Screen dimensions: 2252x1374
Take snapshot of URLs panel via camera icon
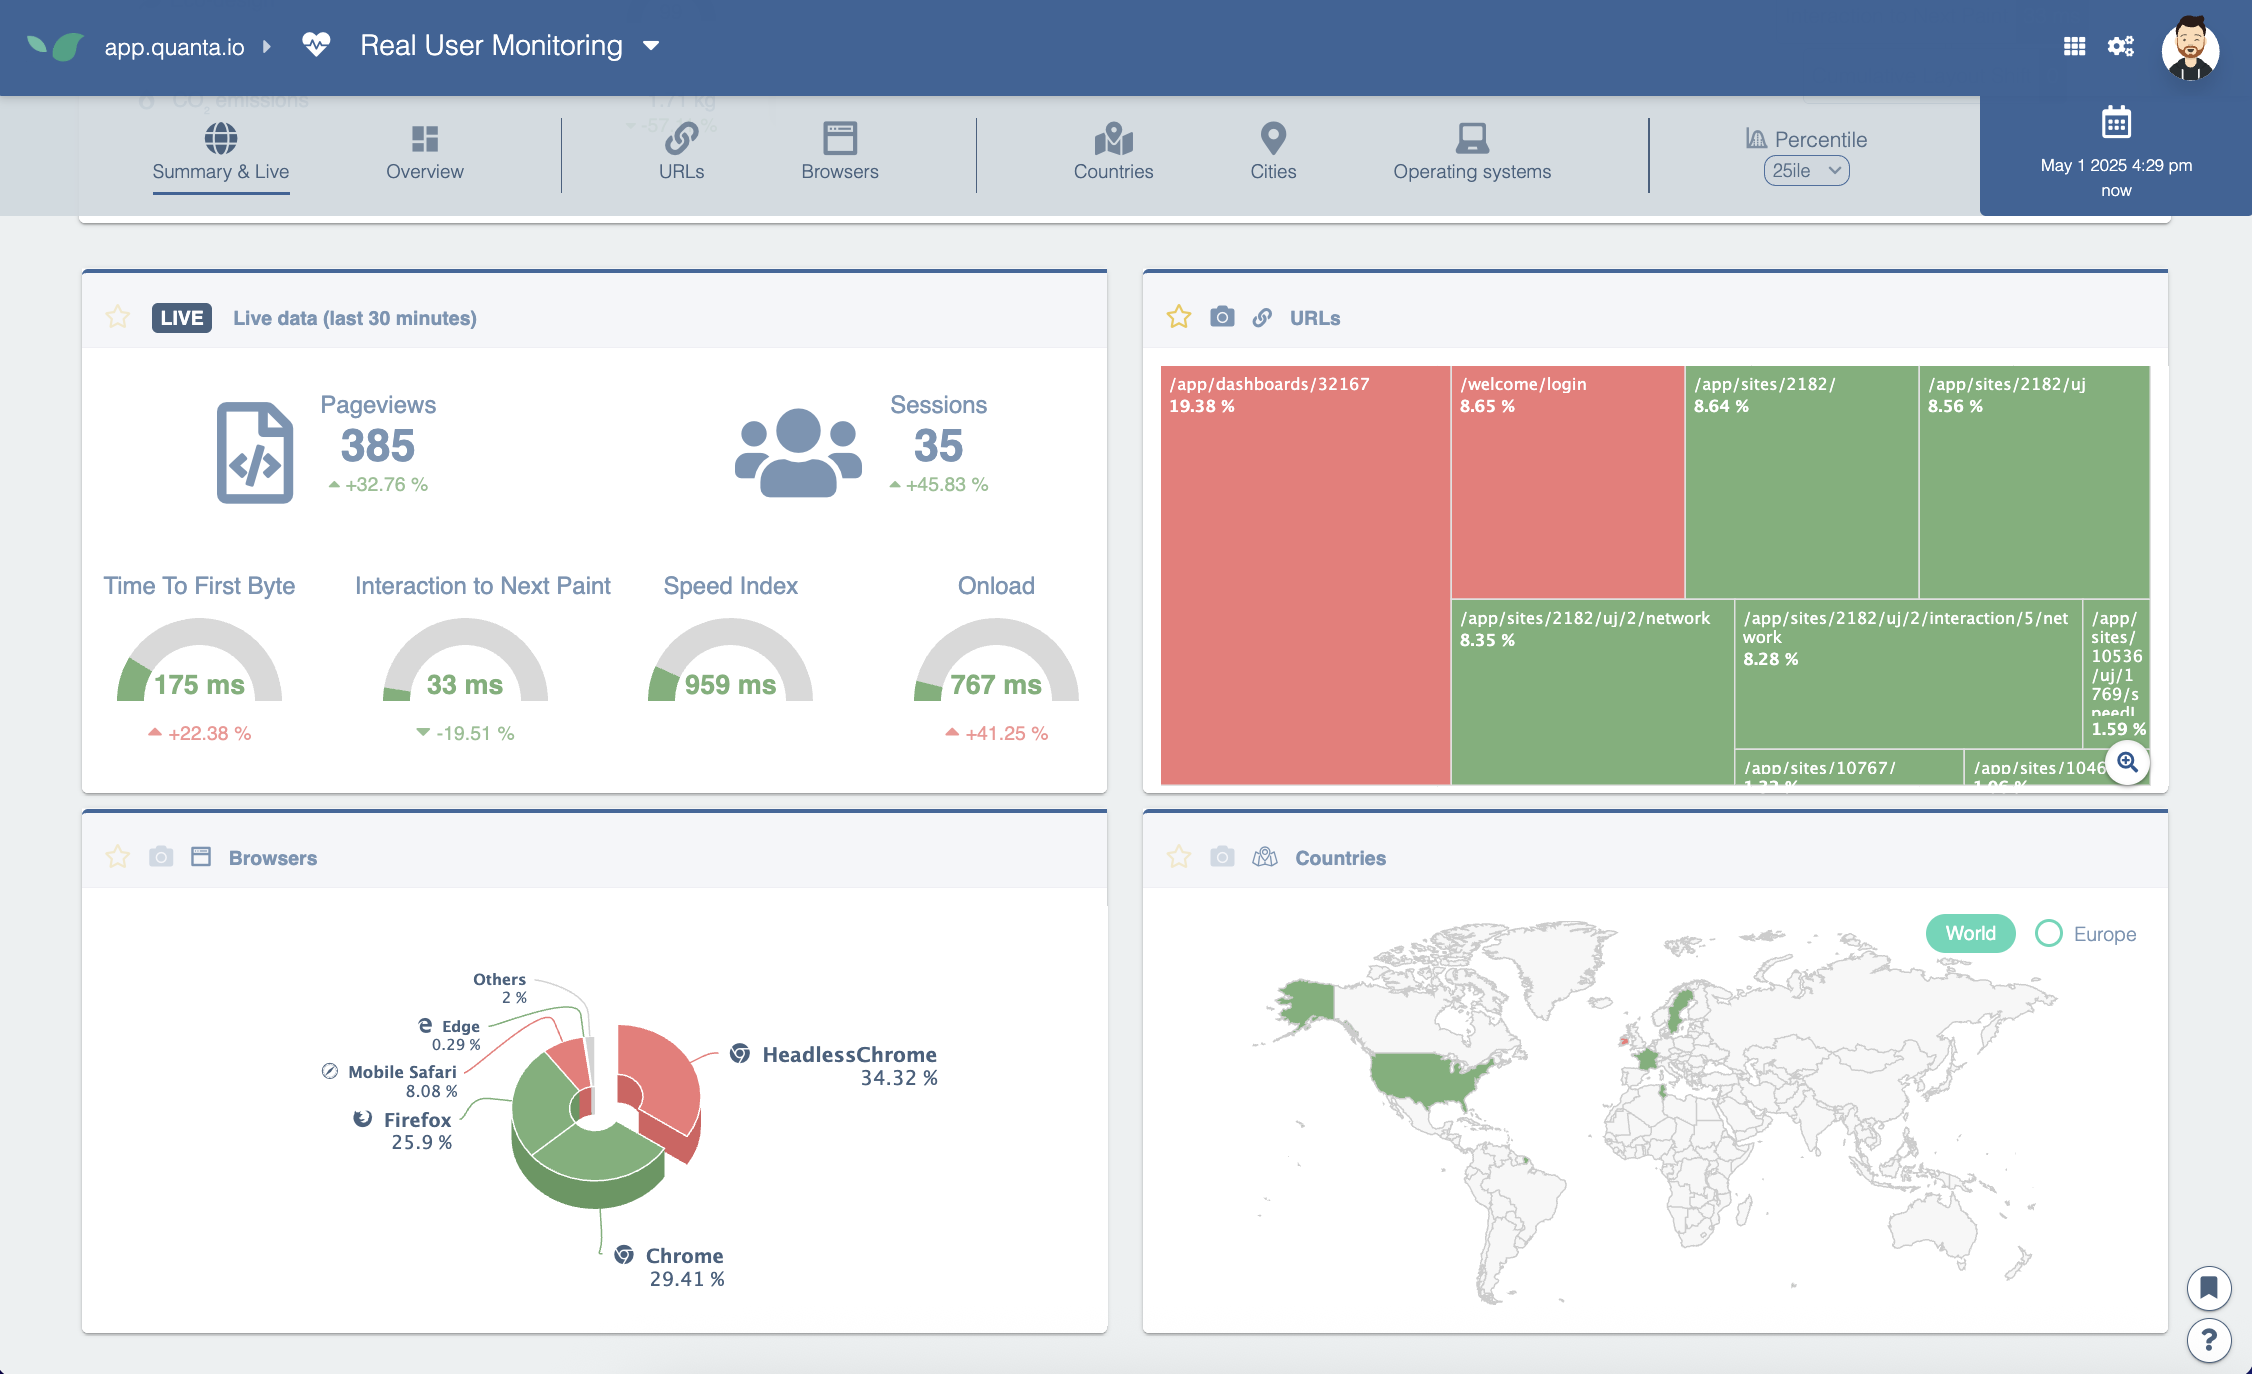point(1221,317)
